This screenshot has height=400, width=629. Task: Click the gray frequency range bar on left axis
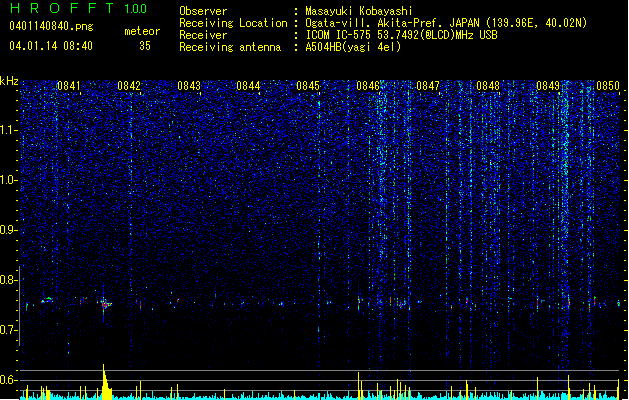click(x=19, y=305)
